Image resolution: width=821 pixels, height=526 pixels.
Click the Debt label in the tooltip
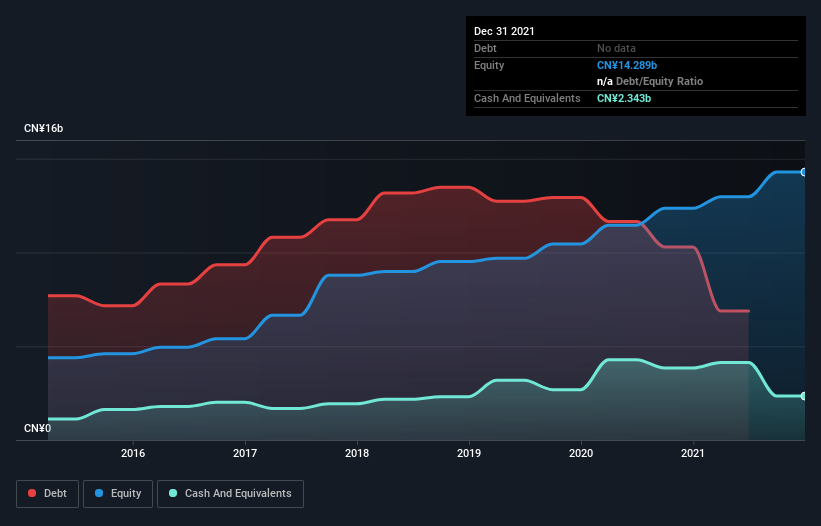click(x=485, y=48)
